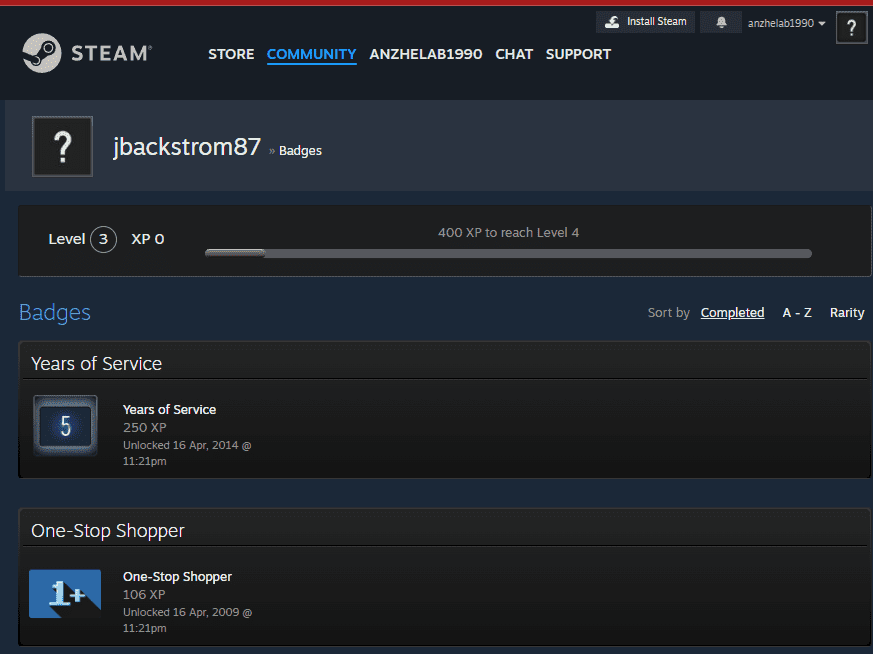Click the Years of Service badge icon
Screen dimensions: 873x654
click(x=65, y=425)
